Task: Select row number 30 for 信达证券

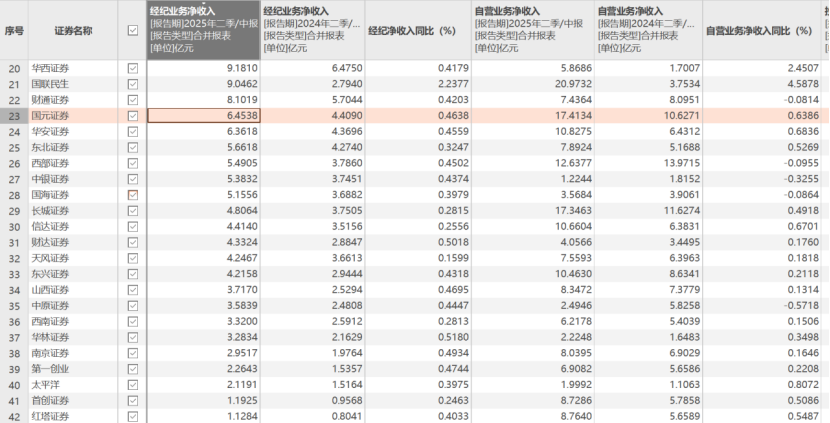Action: 14,227
